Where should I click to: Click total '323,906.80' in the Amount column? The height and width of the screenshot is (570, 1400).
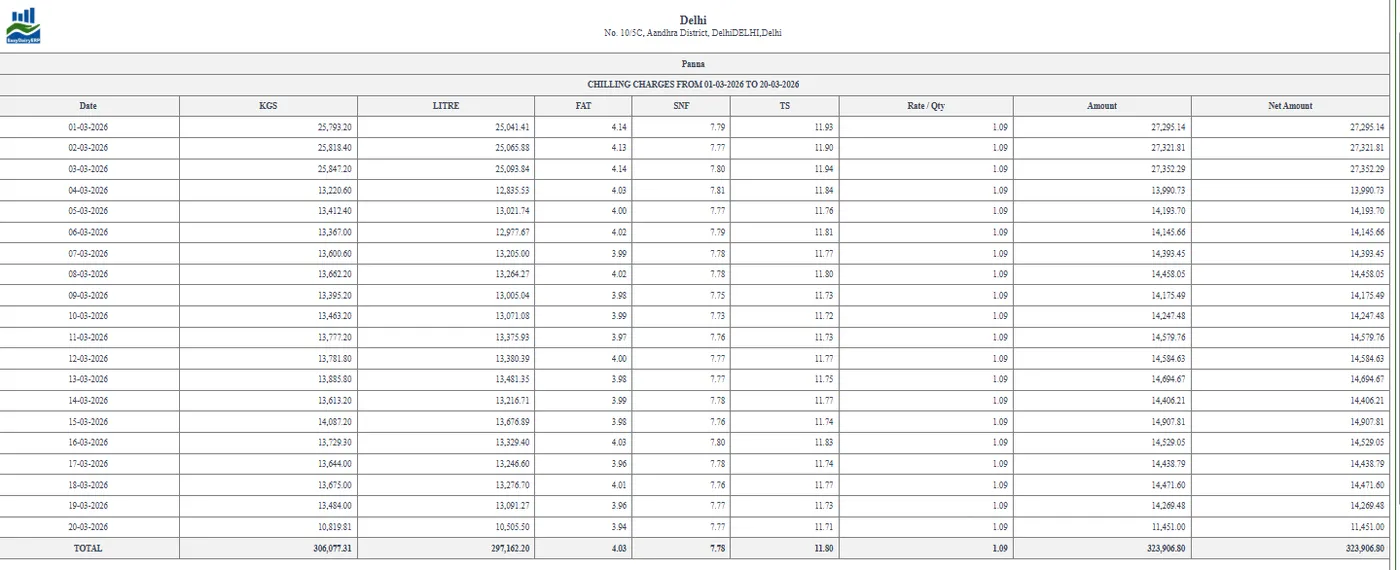(1166, 548)
